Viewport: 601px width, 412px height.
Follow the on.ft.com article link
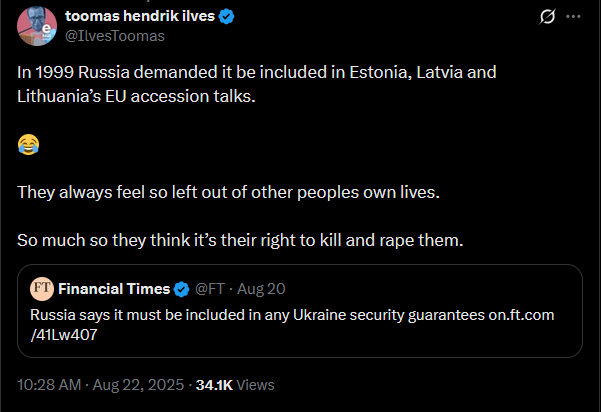[x=521, y=315]
